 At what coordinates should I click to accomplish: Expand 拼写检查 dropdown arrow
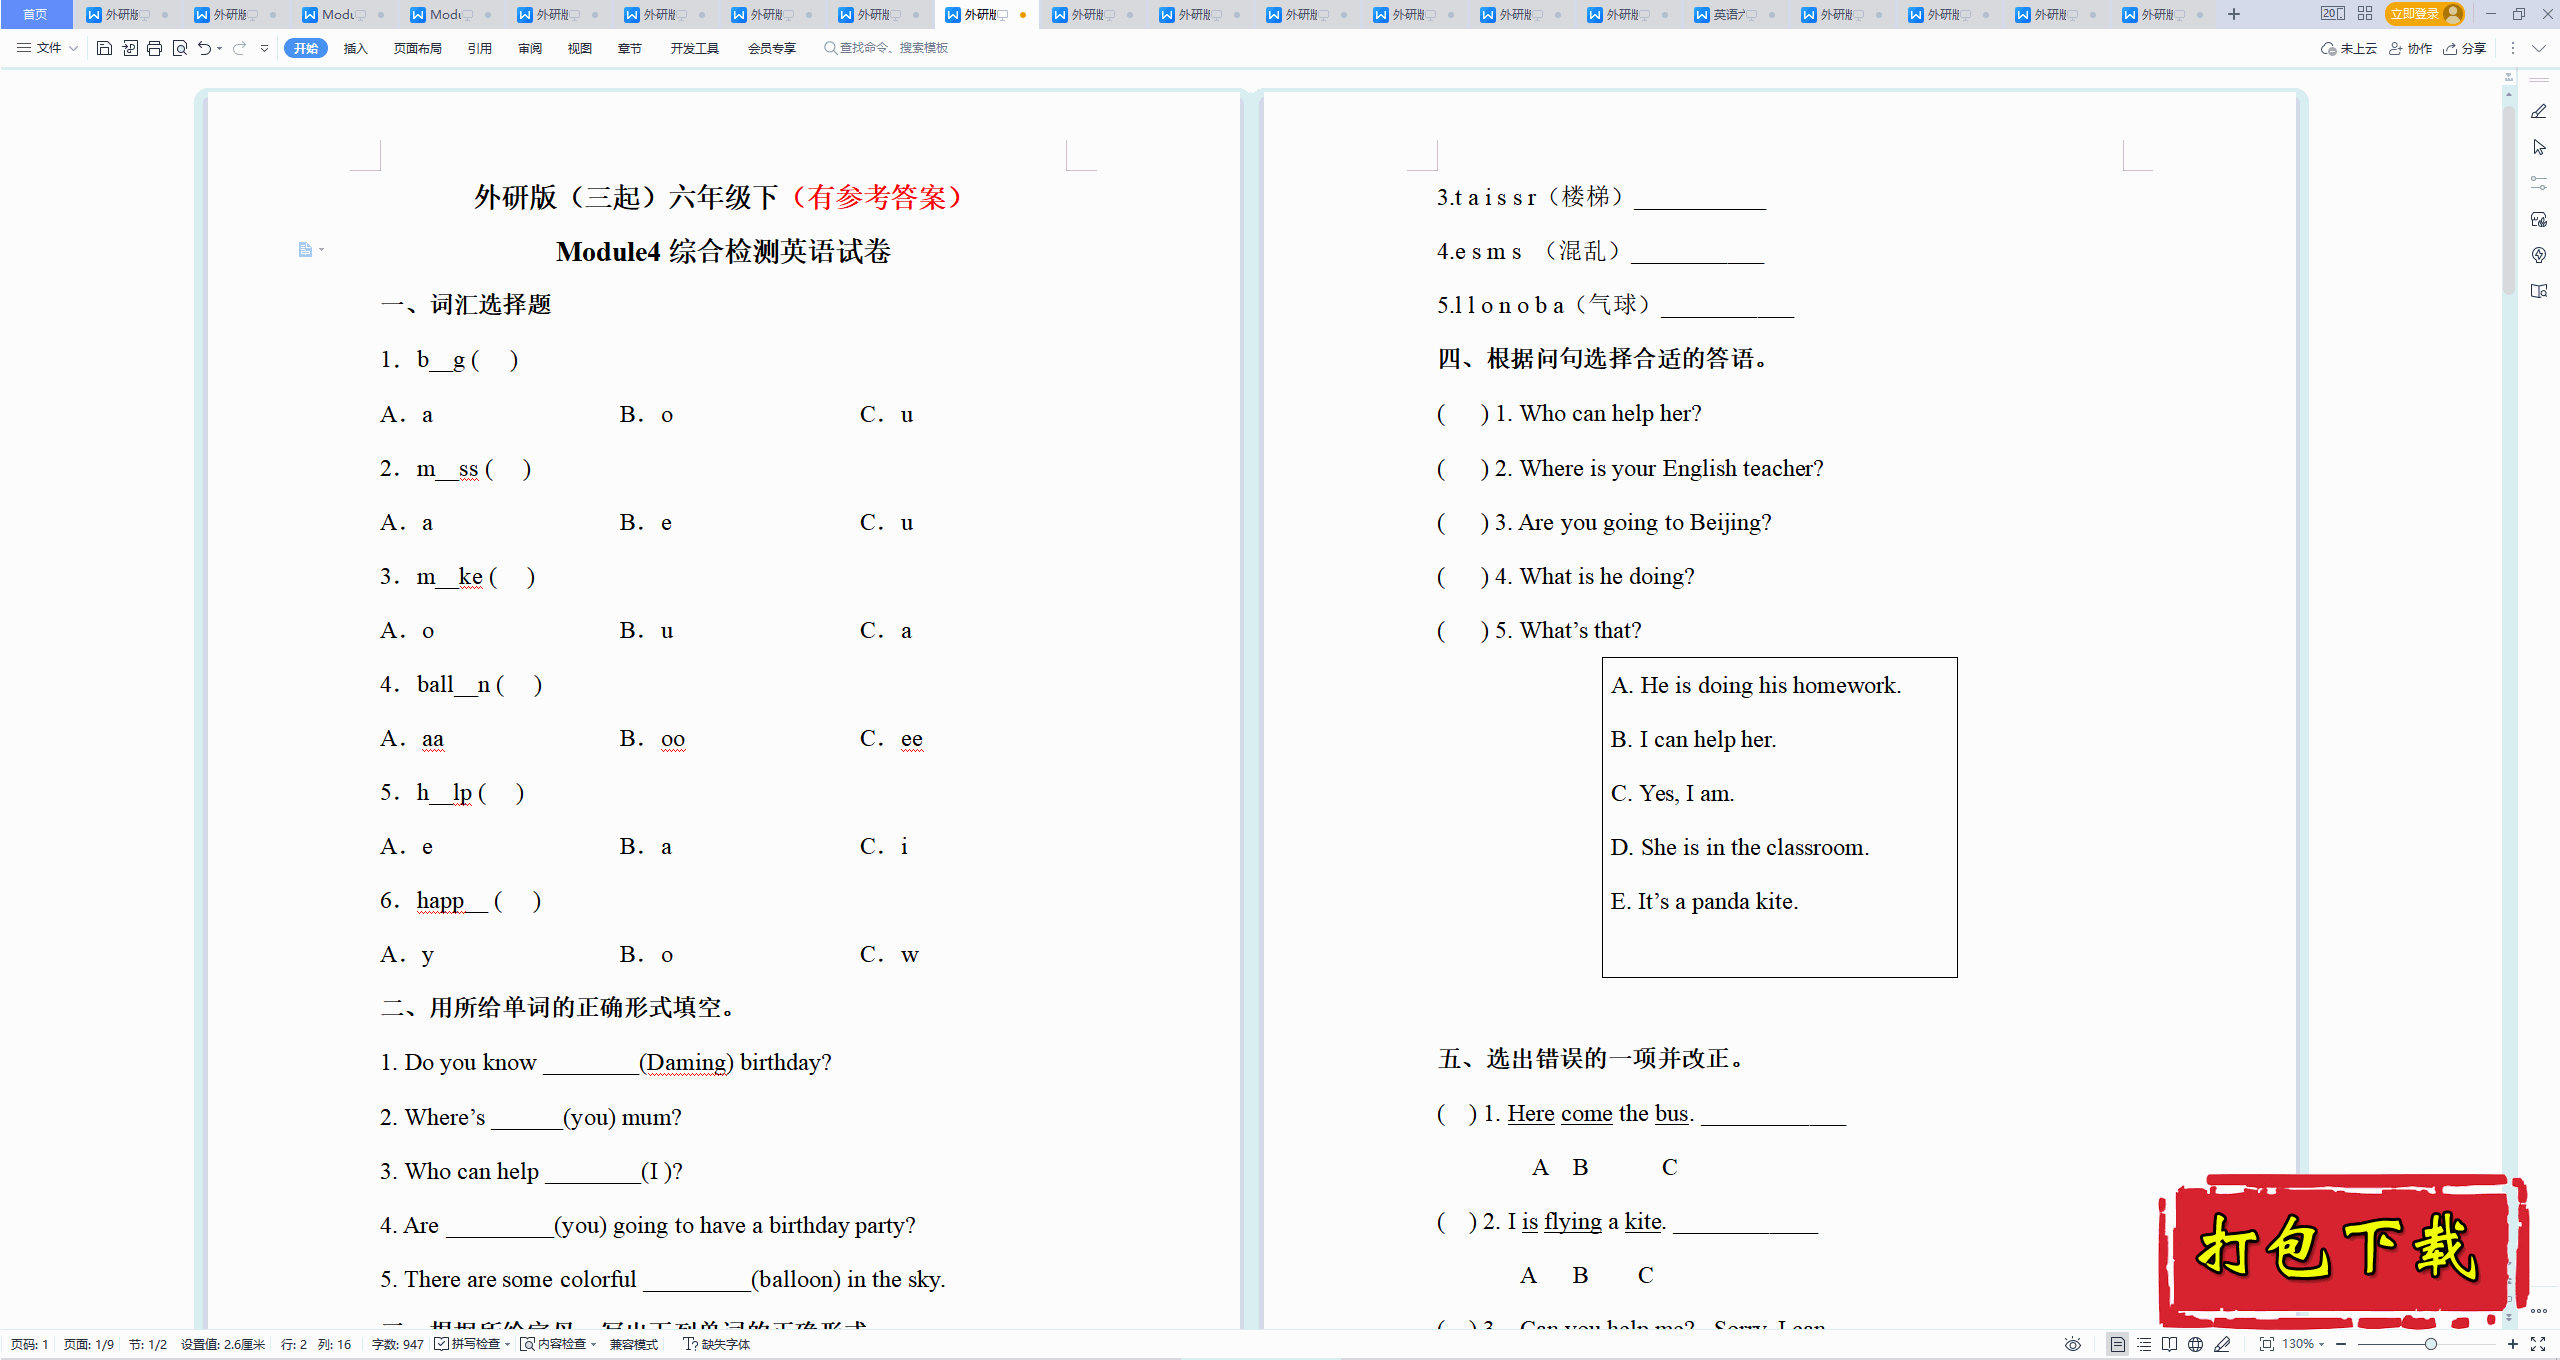coord(508,1344)
